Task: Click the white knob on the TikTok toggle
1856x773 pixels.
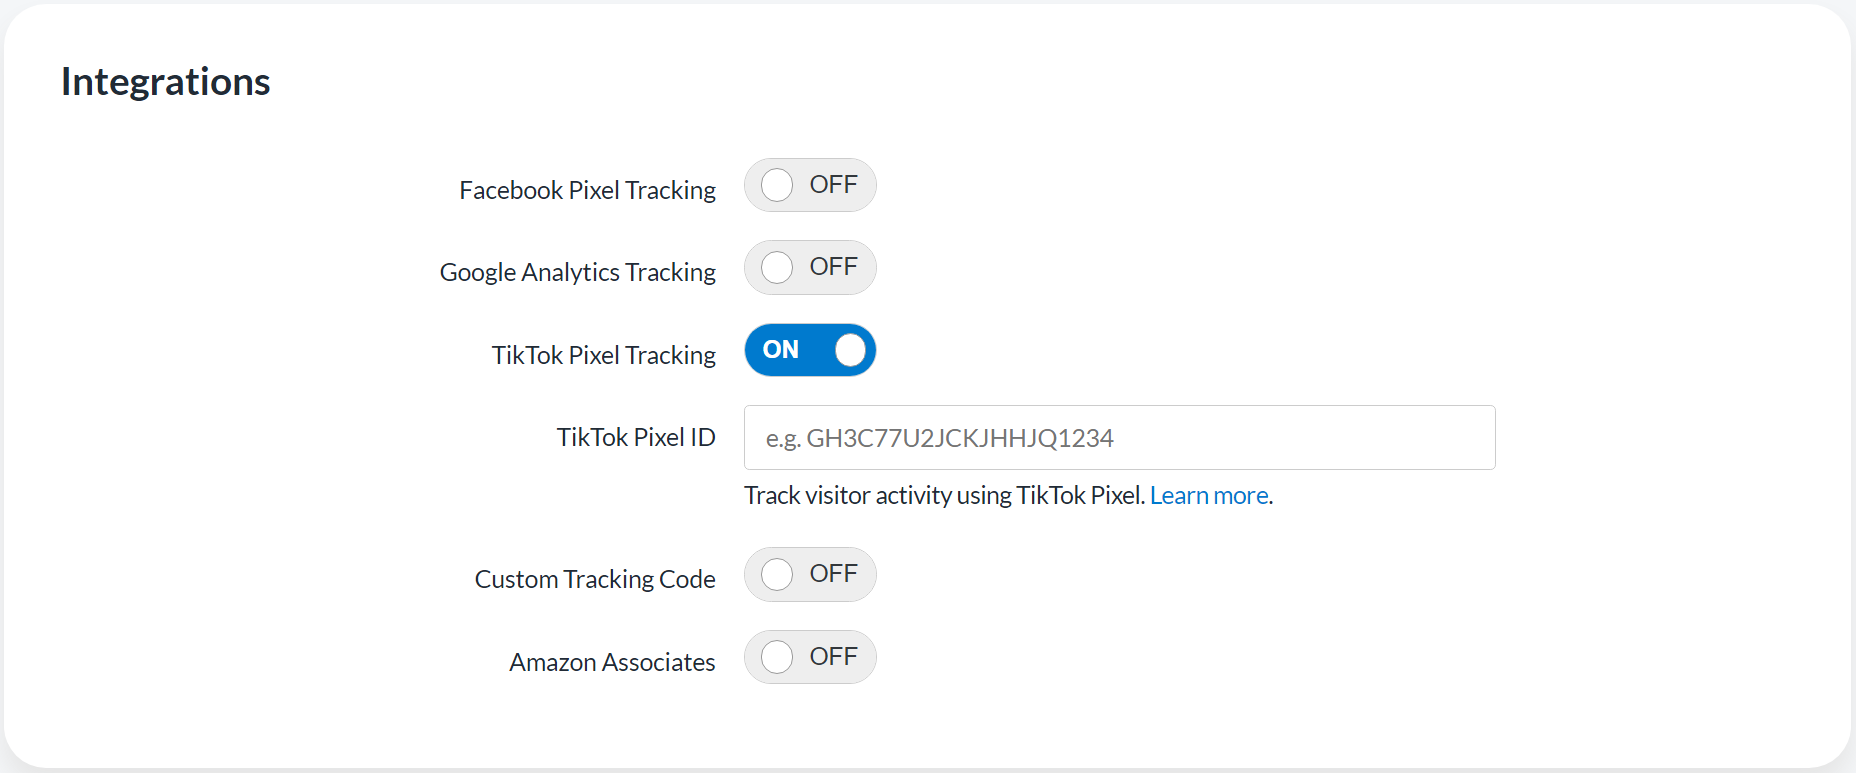Action: [x=850, y=350]
